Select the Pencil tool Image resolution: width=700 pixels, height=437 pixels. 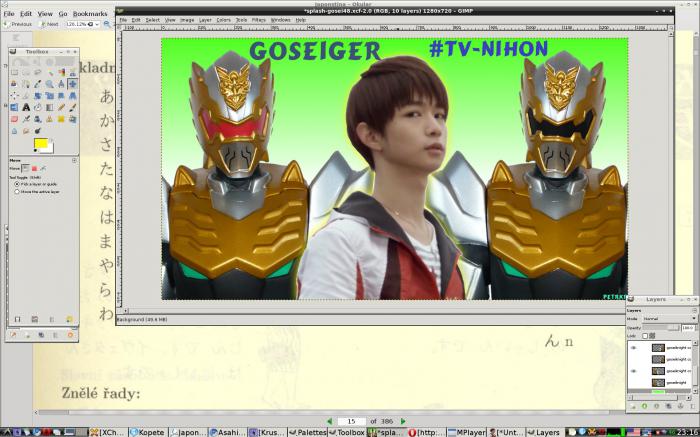point(61,107)
